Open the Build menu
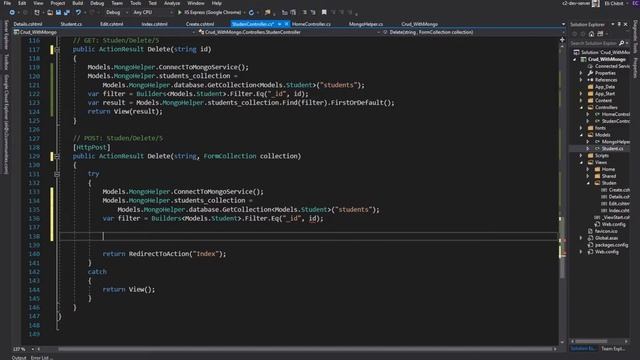Viewport: 640px width, 360px height. click(78, 3)
